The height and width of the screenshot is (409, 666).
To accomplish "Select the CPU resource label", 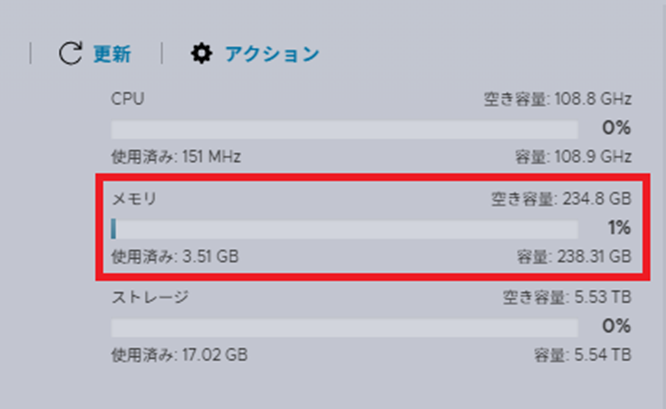I will (x=127, y=99).
